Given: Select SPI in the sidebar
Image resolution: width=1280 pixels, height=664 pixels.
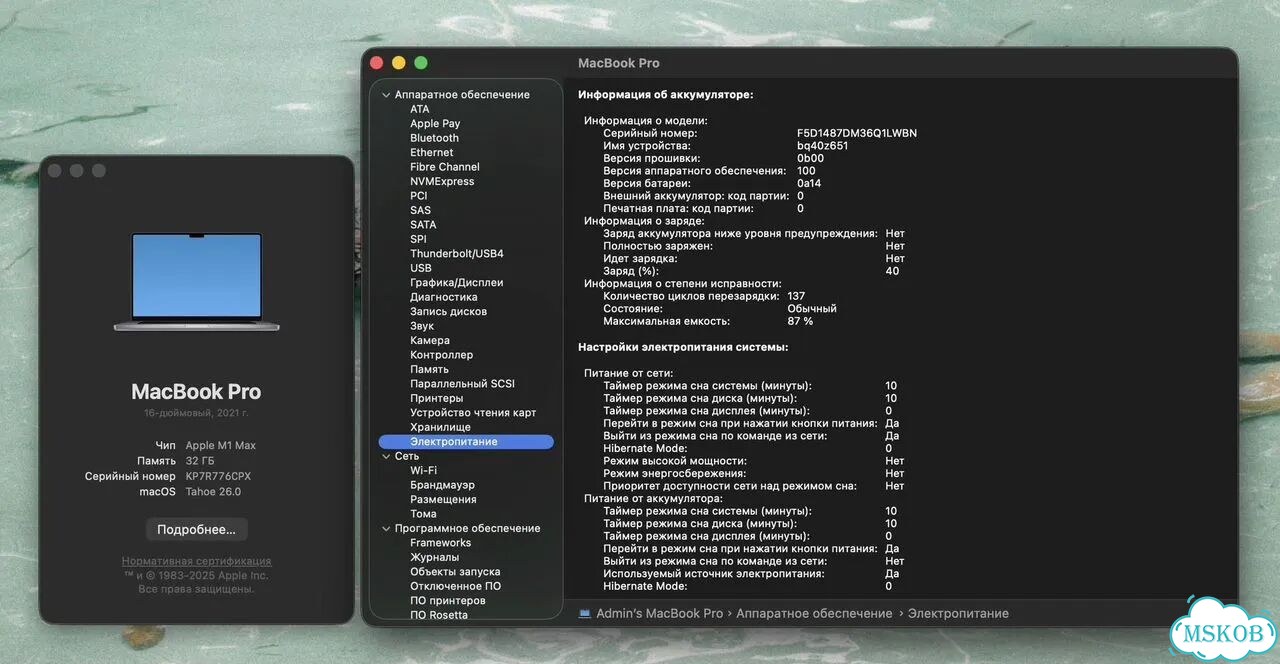Looking at the screenshot, I should click(418, 239).
